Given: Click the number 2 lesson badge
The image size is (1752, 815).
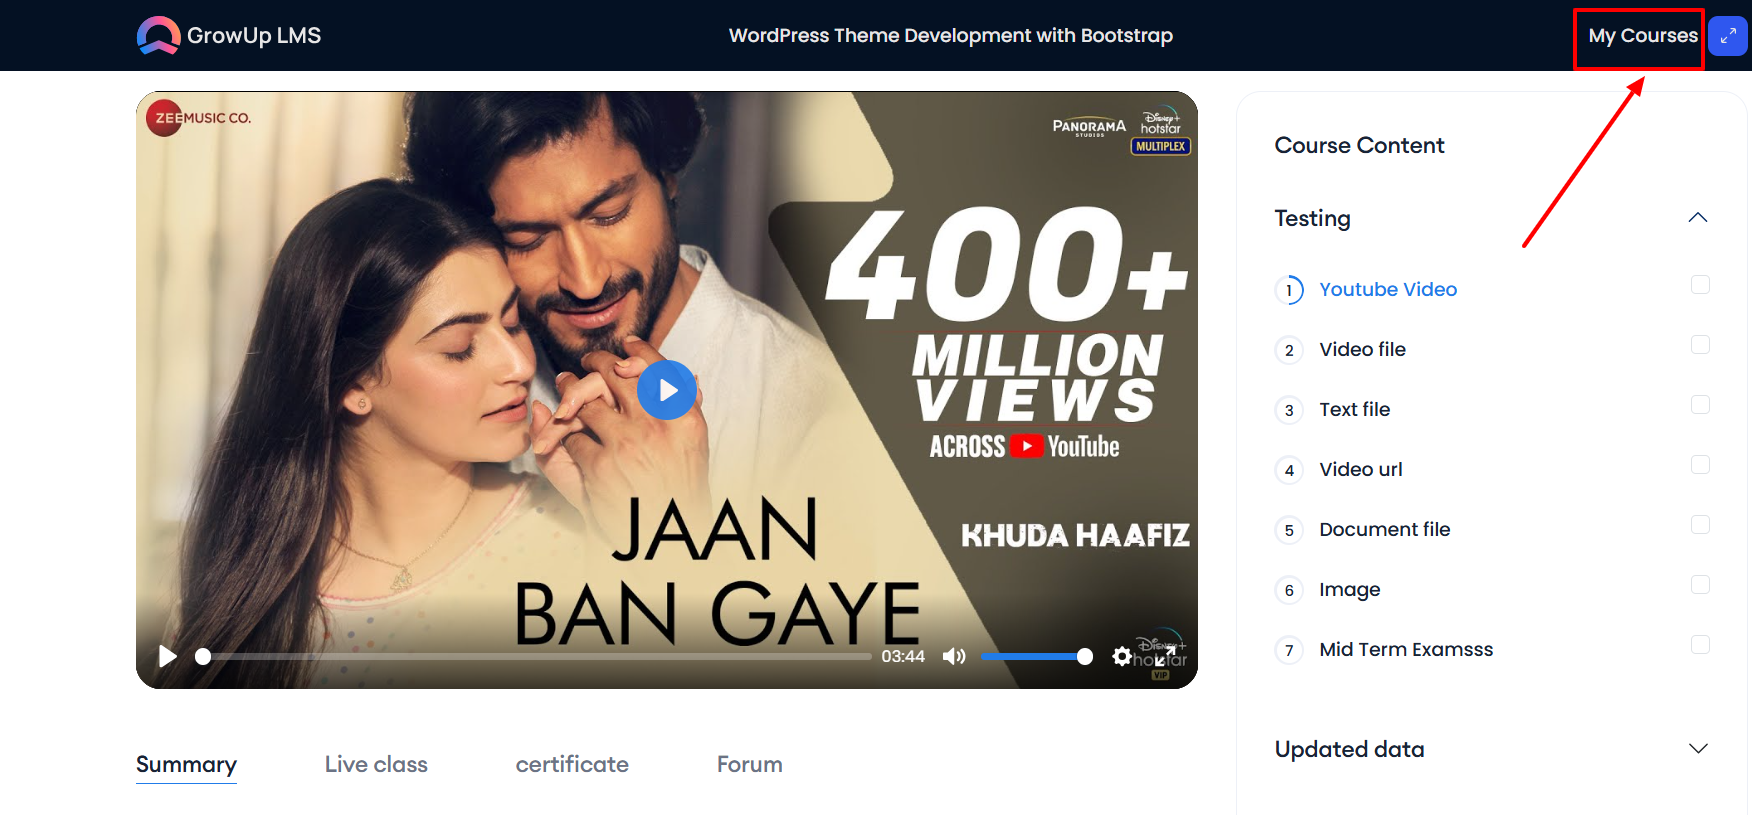Looking at the screenshot, I should (x=1289, y=350).
